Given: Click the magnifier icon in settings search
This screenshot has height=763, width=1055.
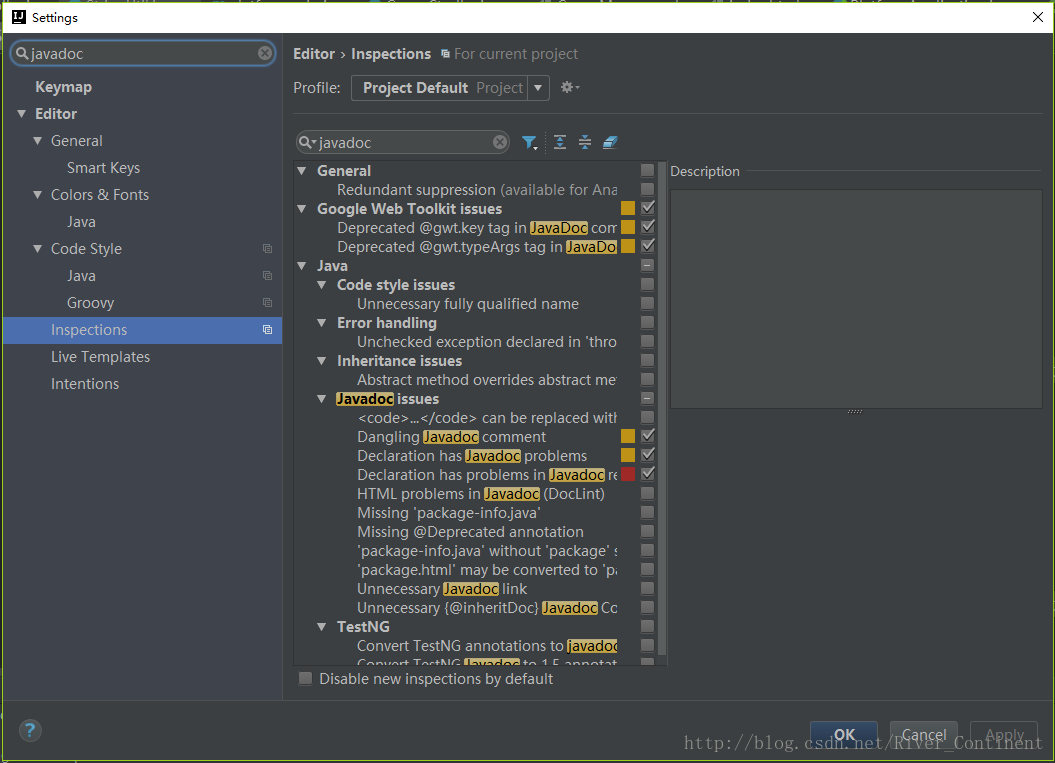Looking at the screenshot, I should click(x=22, y=53).
